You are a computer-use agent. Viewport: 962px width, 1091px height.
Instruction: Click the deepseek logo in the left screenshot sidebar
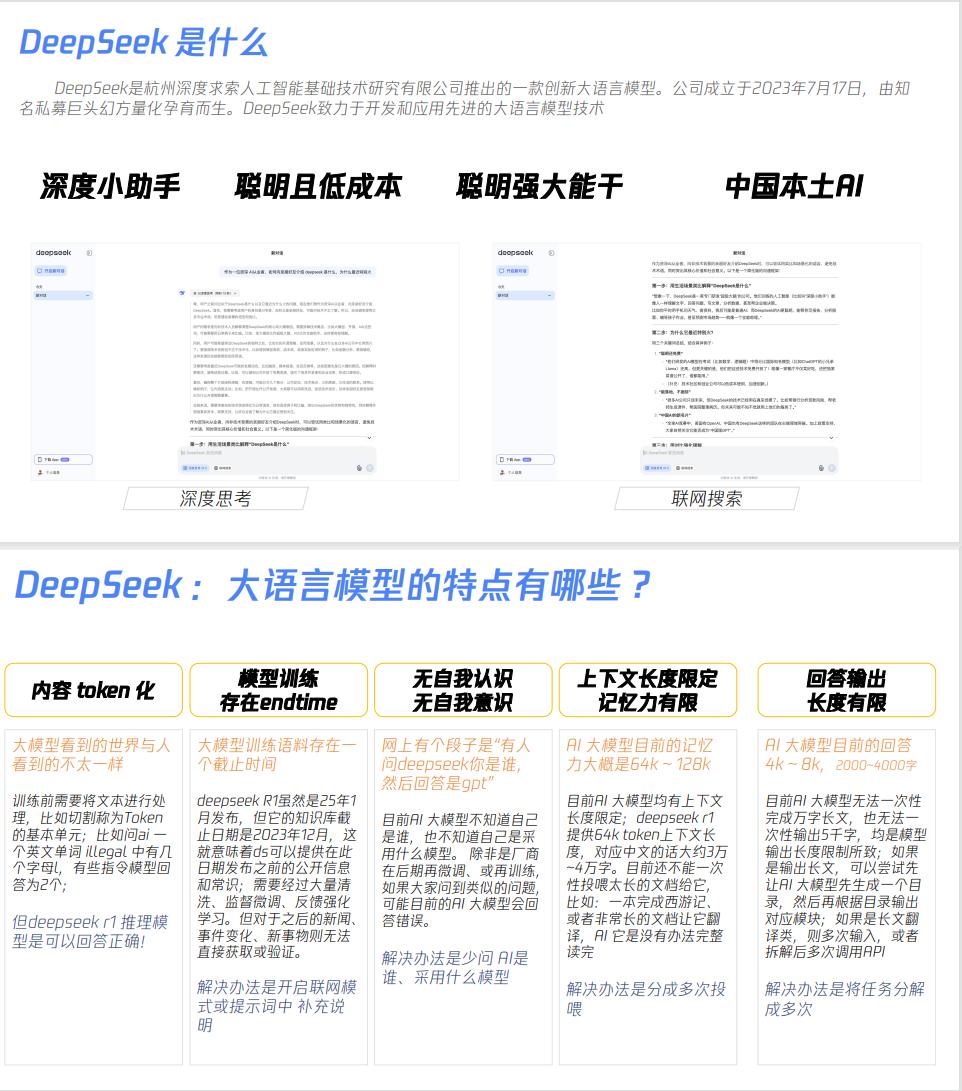tap(54, 253)
